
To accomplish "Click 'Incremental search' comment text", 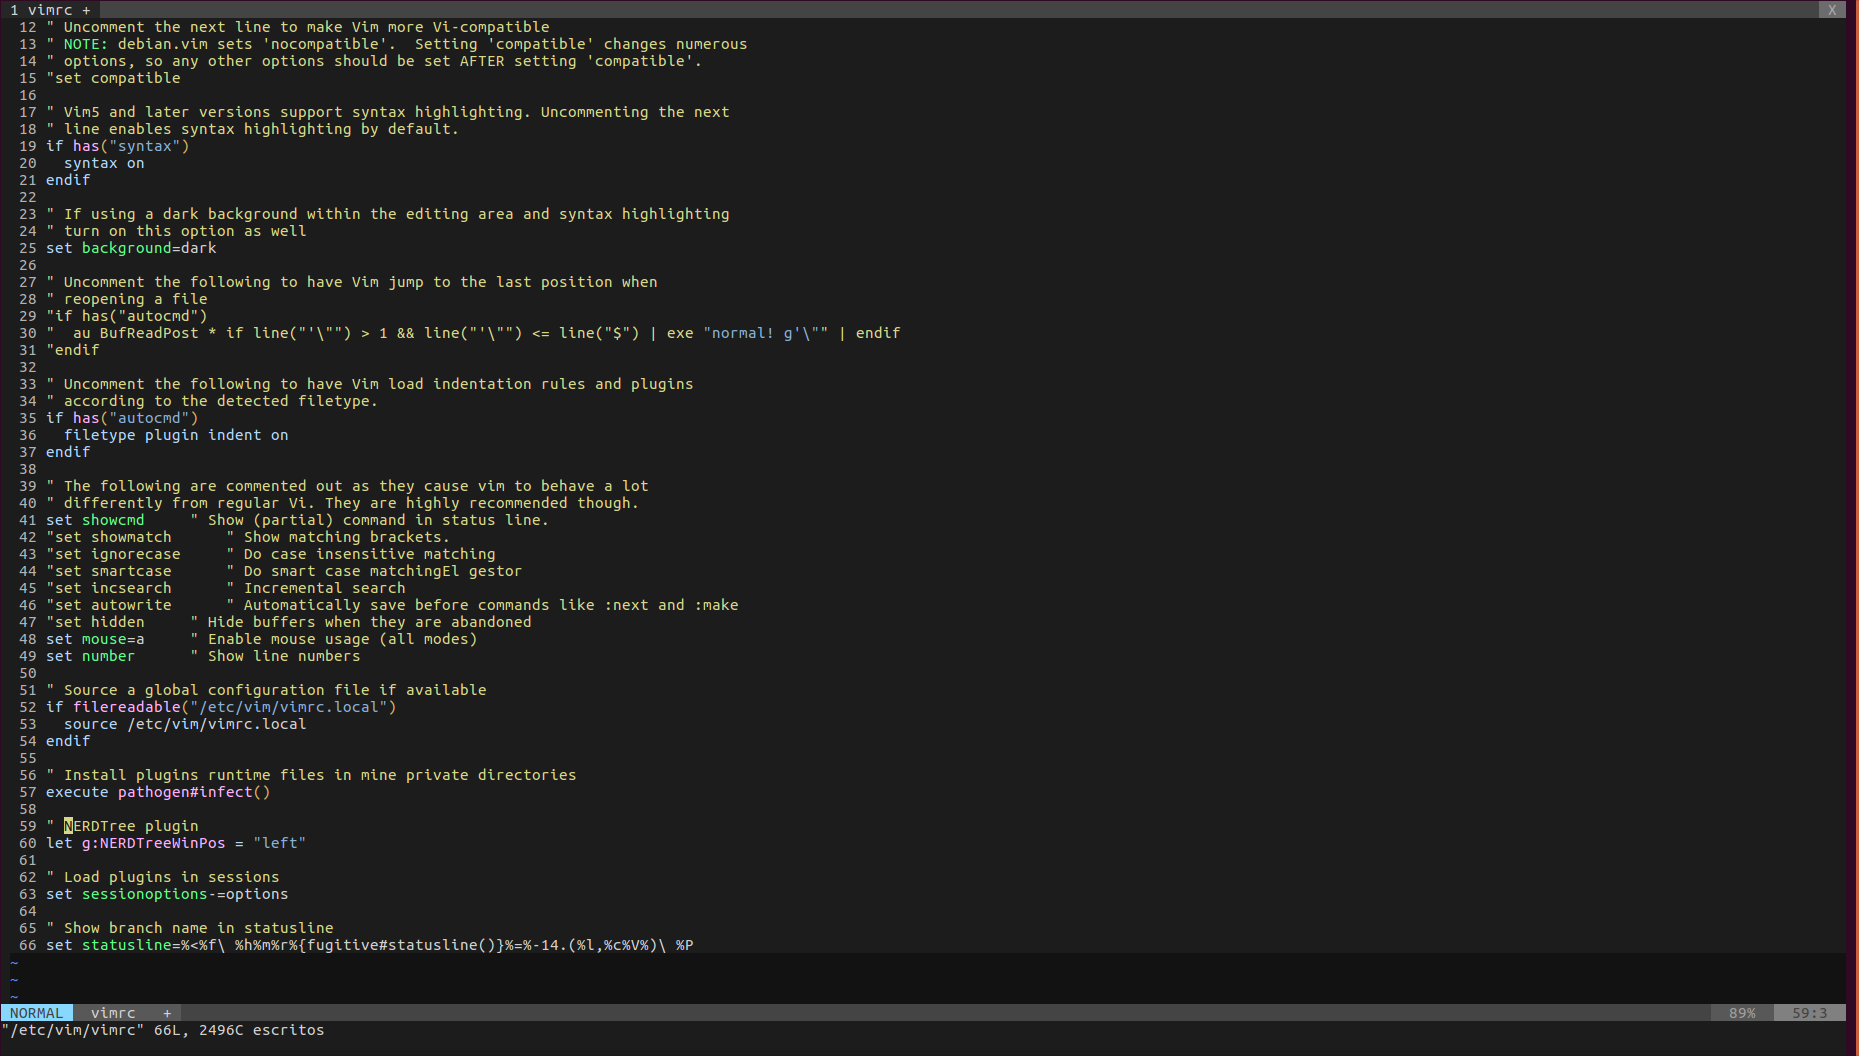I will (x=325, y=588).
